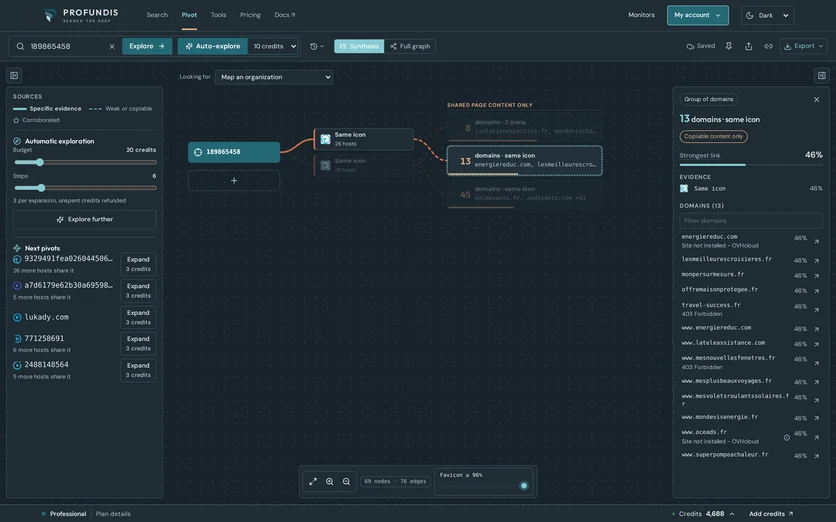Expand the lukady.com pivot
This screenshot has width=836, height=522.
pos(138,317)
